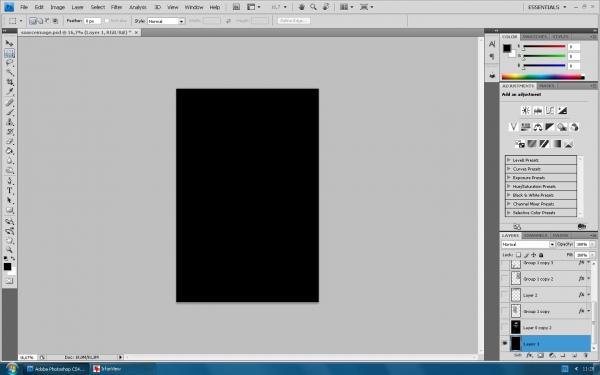Add a Hue/Saturation adjustment
This screenshot has width=600, height=375.
pyautogui.click(x=525, y=127)
